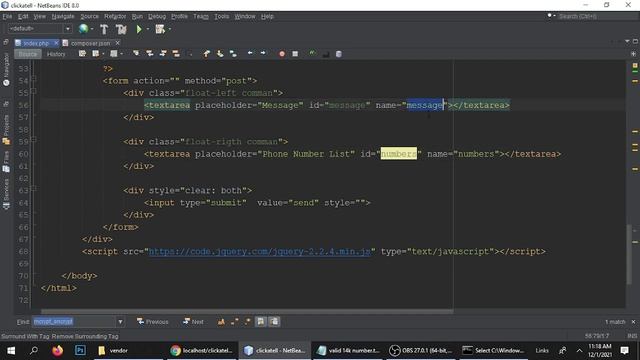Click the Last Edit editor toolbar icon
This screenshot has height=360, width=640.
82,53
